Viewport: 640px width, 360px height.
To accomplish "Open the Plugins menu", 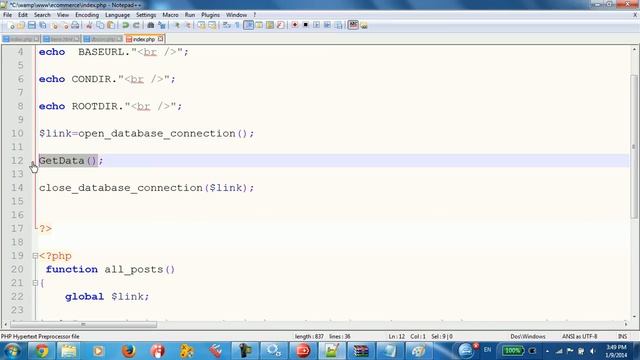I will click(210, 15).
